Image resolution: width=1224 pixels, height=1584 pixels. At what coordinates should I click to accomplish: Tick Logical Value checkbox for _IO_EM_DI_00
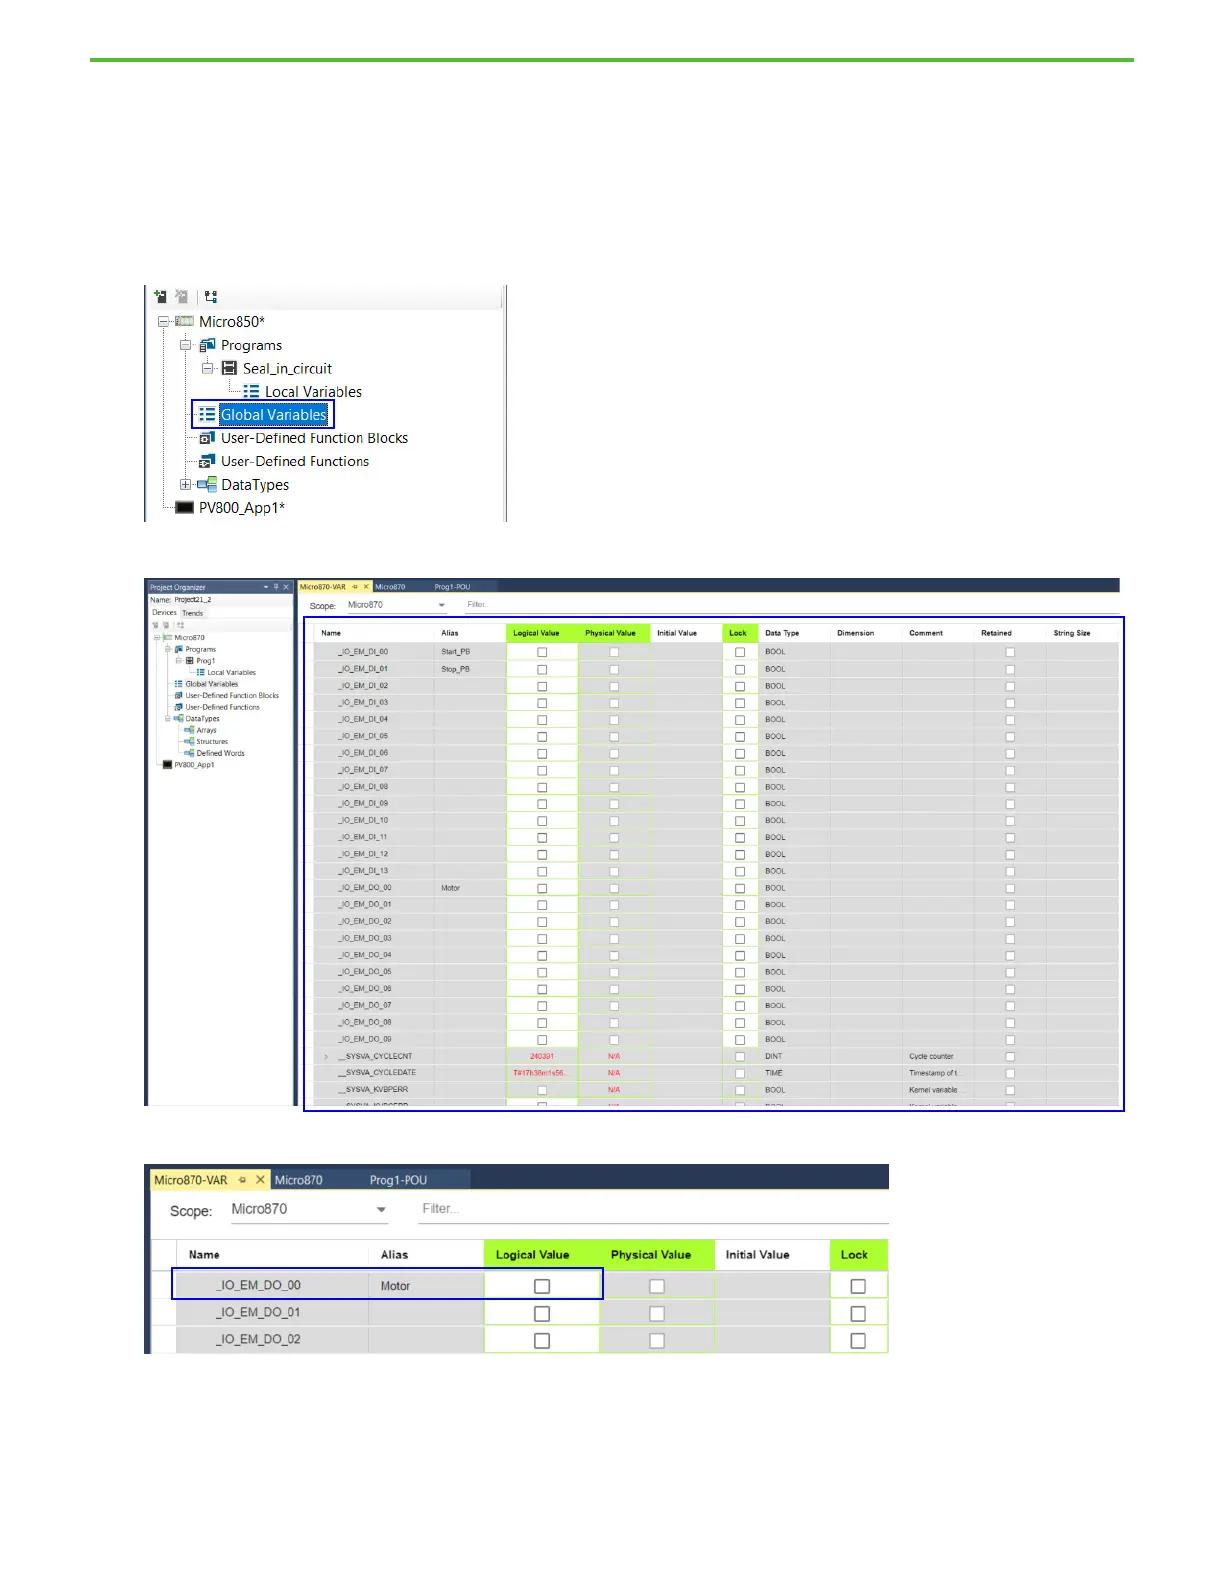coord(542,652)
